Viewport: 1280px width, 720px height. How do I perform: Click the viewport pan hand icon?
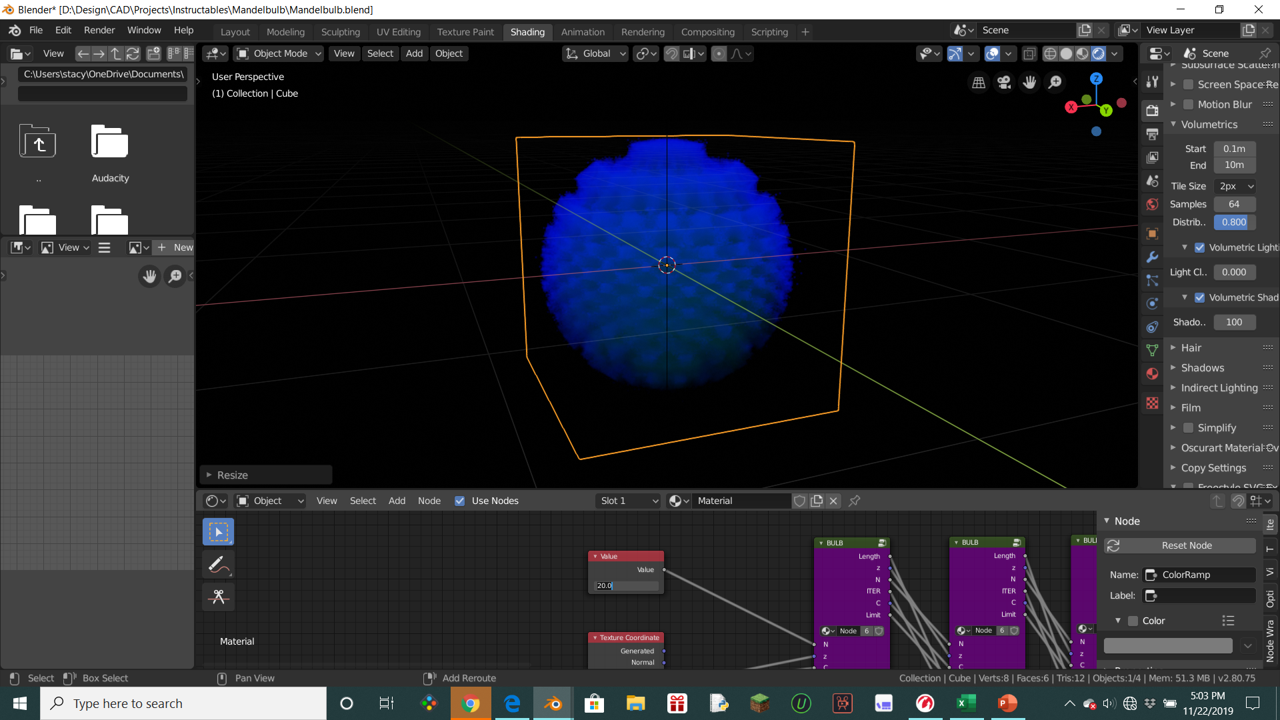pyautogui.click(x=1030, y=83)
